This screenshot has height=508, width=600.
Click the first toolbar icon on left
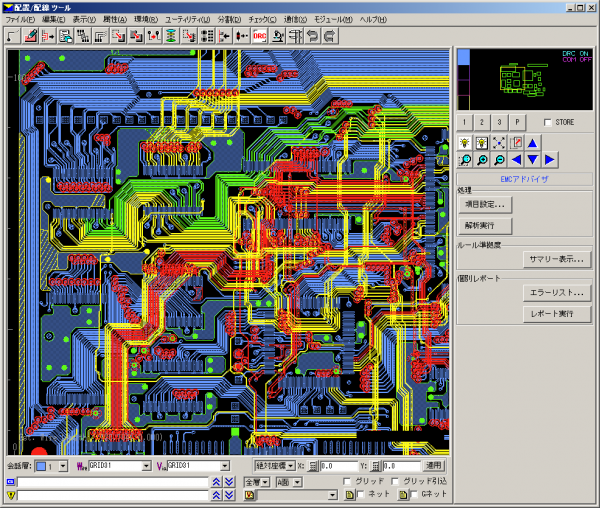[12, 35]
